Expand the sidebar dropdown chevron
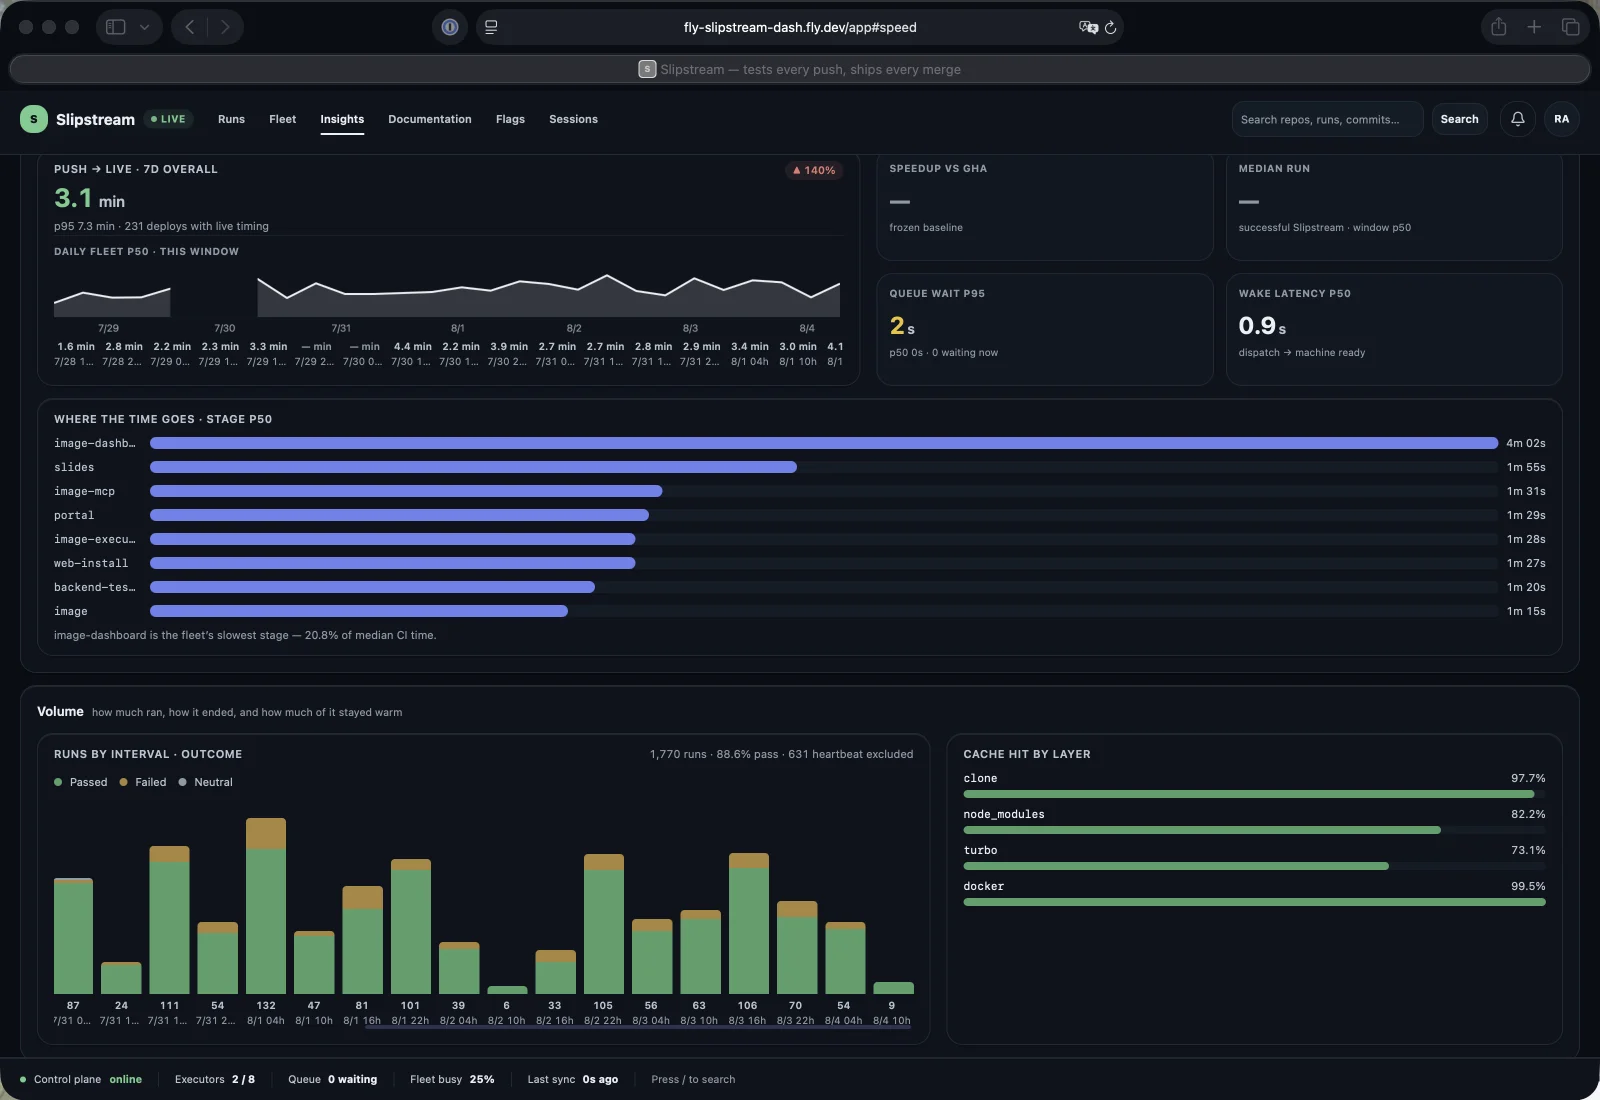 pyautogui.click(x=144, y=27)
